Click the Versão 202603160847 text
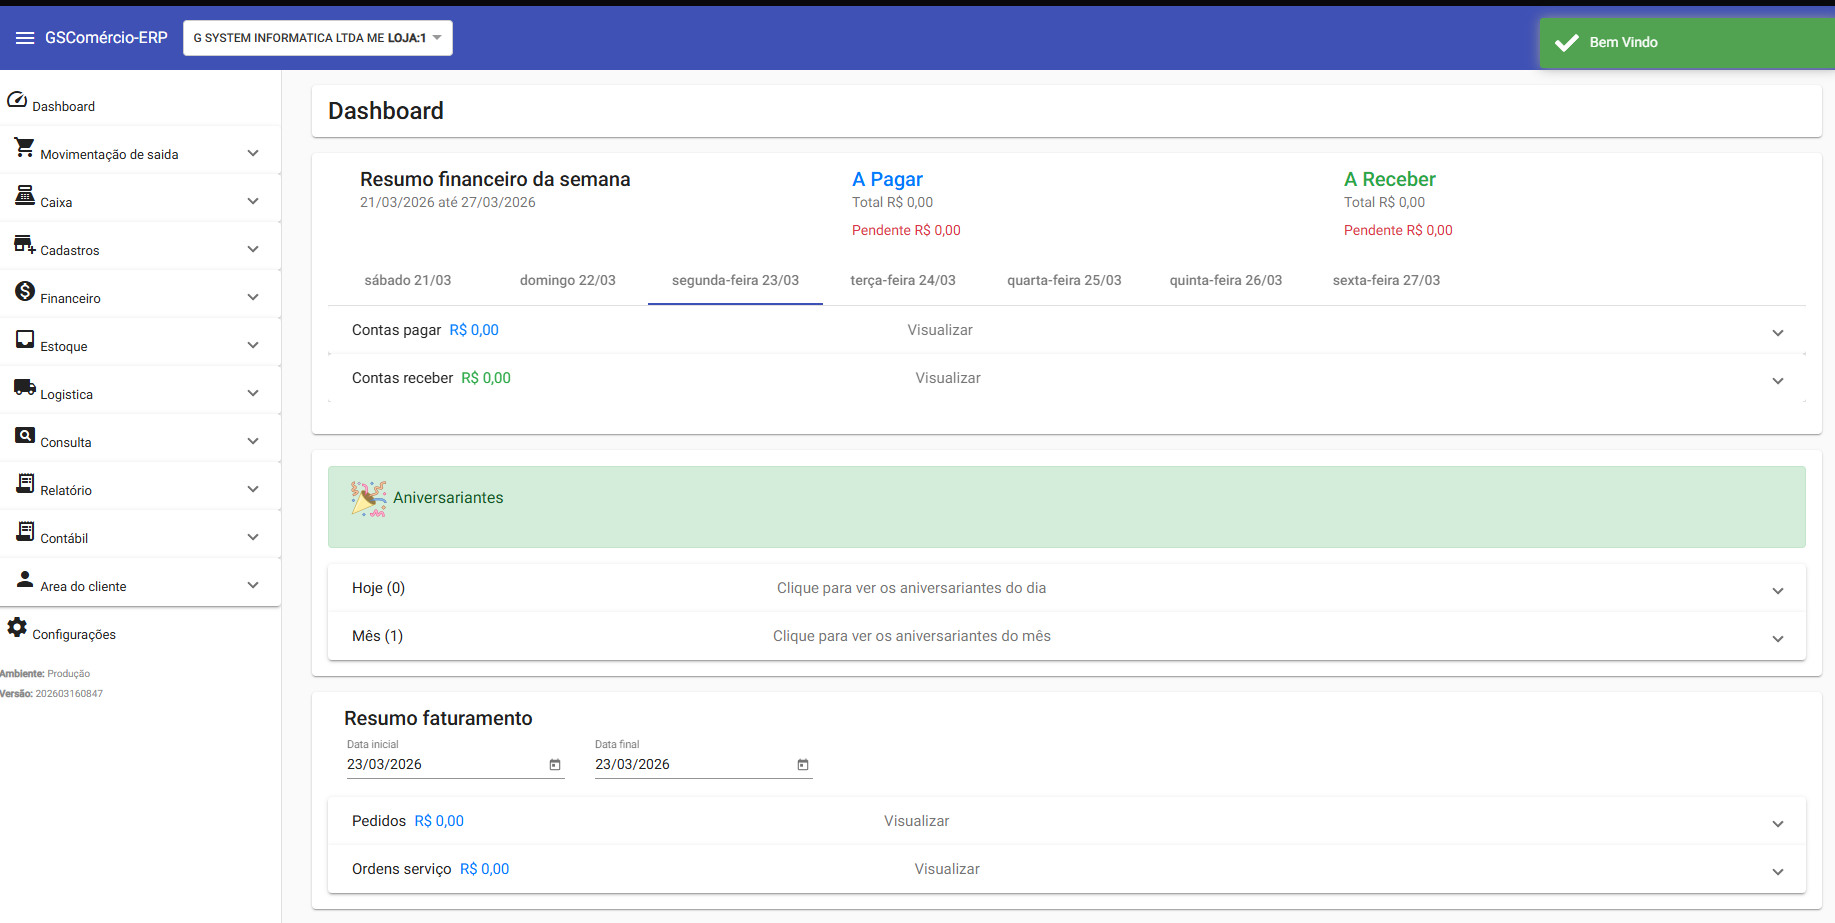The image size is (1835, 923). tap(52, 693)
